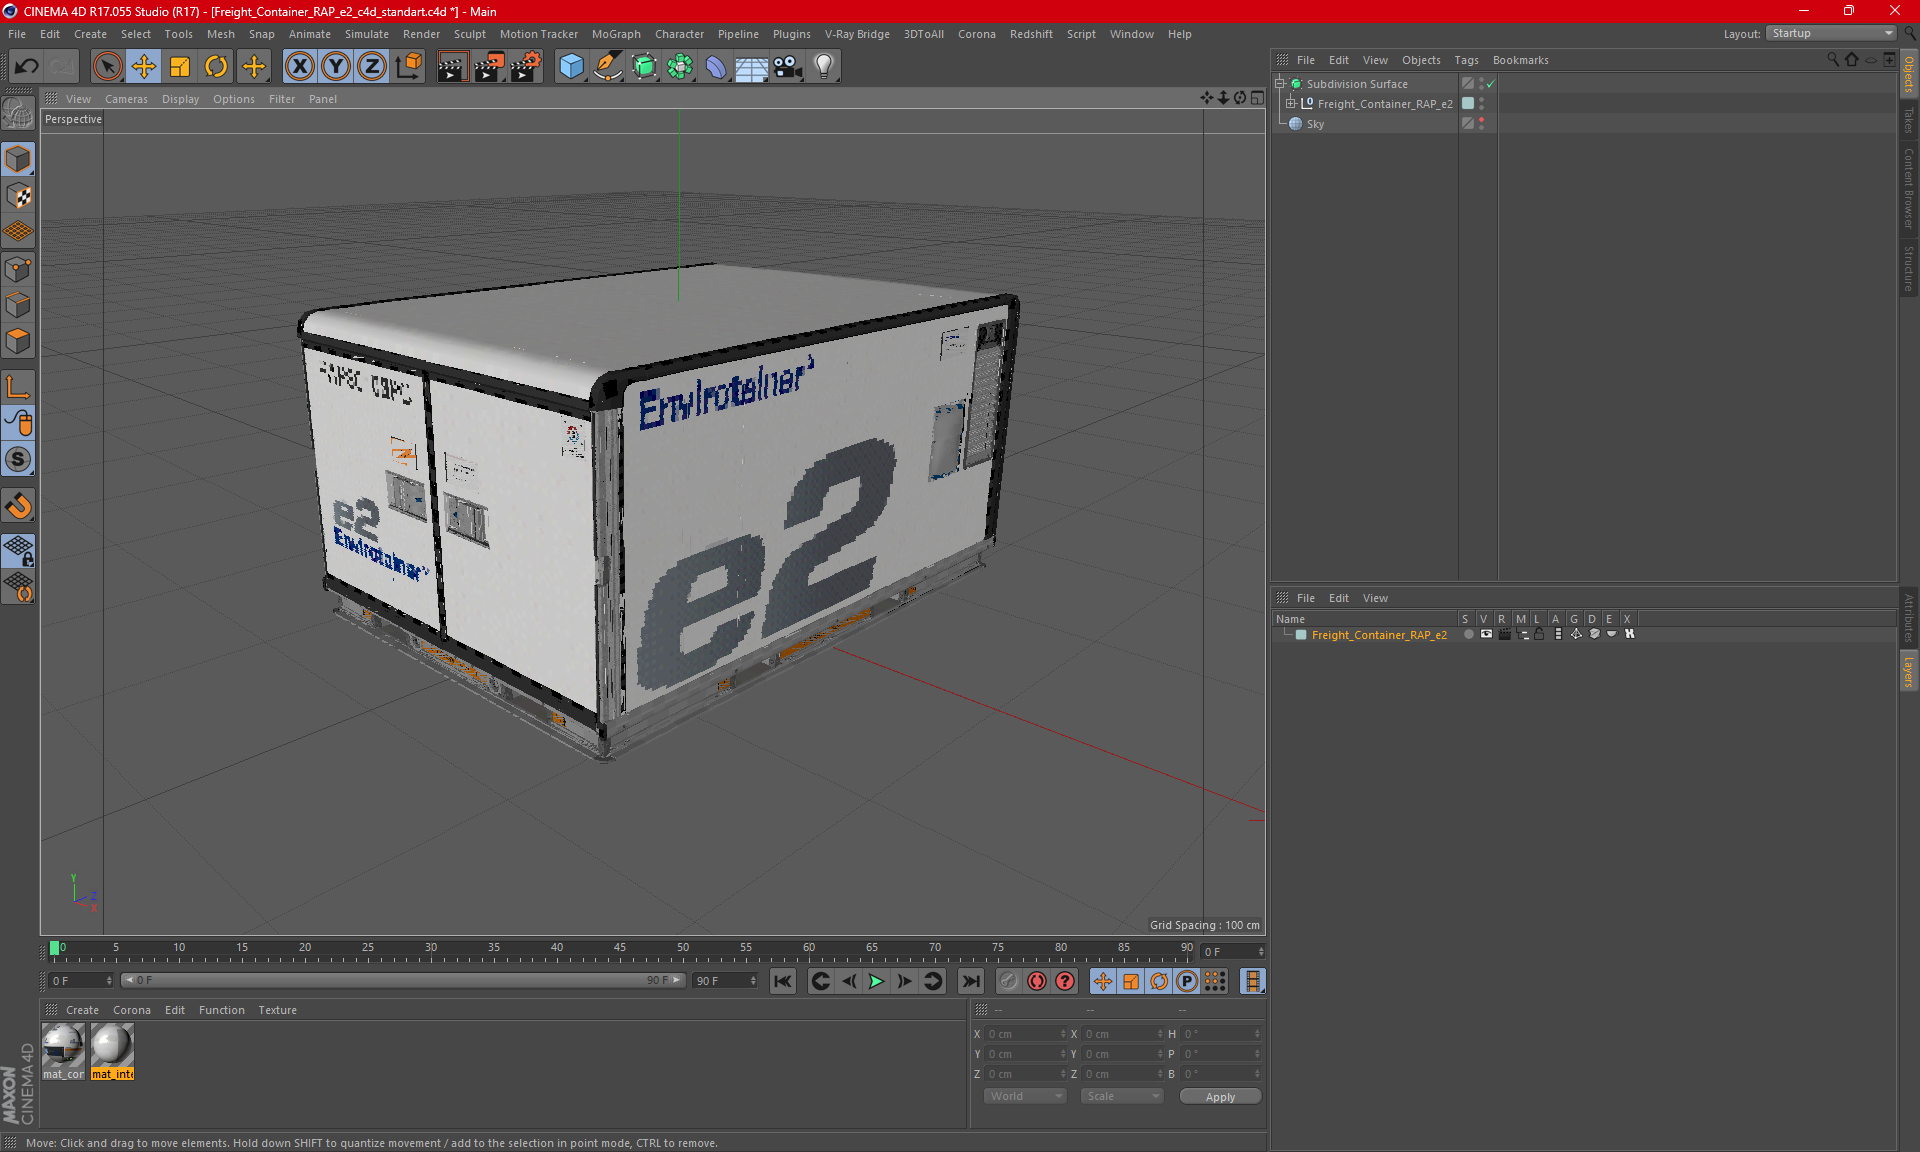
Task: Expand the Freight_Container_RAP_e2 object node
Action: [x=1290, y=103]
